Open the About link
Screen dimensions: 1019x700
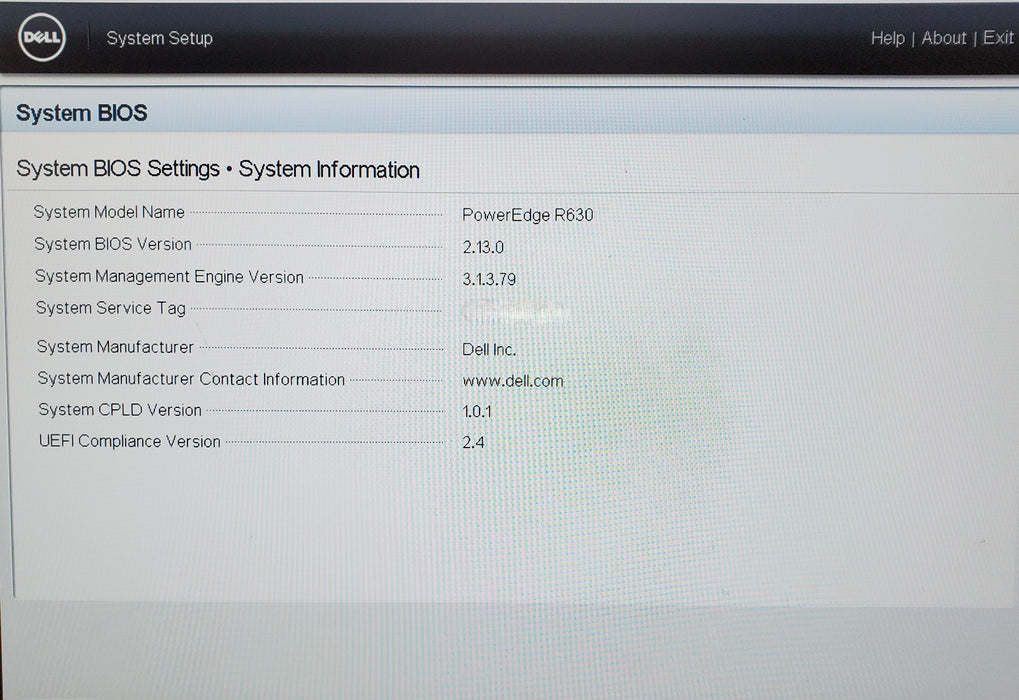pyautogui.click(x=944, y=38)
